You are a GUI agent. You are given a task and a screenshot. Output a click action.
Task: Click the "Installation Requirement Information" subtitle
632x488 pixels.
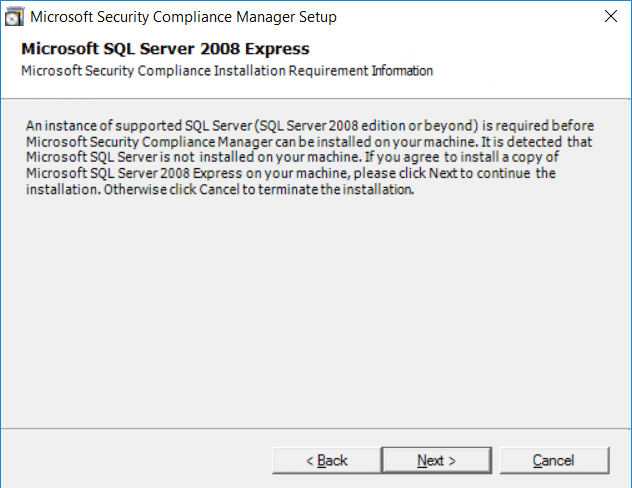(323, 71)
